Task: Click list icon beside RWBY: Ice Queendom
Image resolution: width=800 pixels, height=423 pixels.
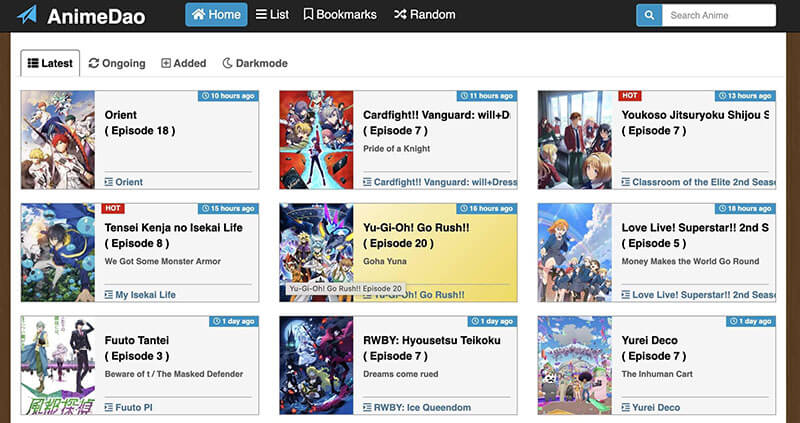Action: [367, 408]
